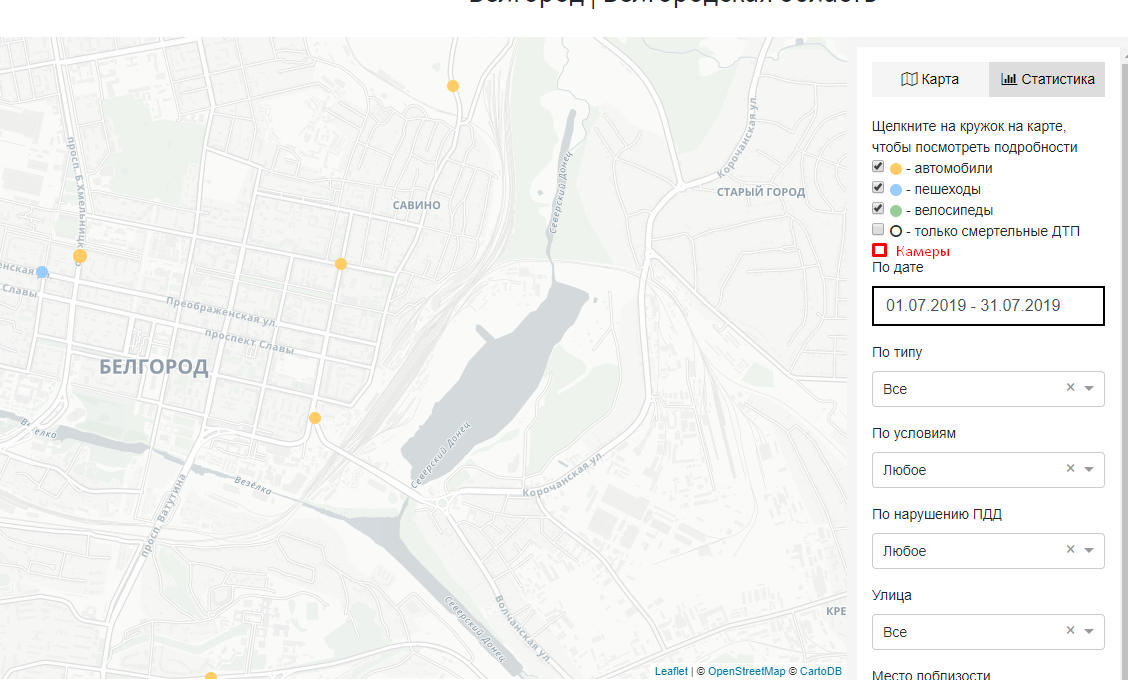This screenshot has width=1128, height=680.
Task: Switch to the Карта tab
Action: (x=930, y=79)
